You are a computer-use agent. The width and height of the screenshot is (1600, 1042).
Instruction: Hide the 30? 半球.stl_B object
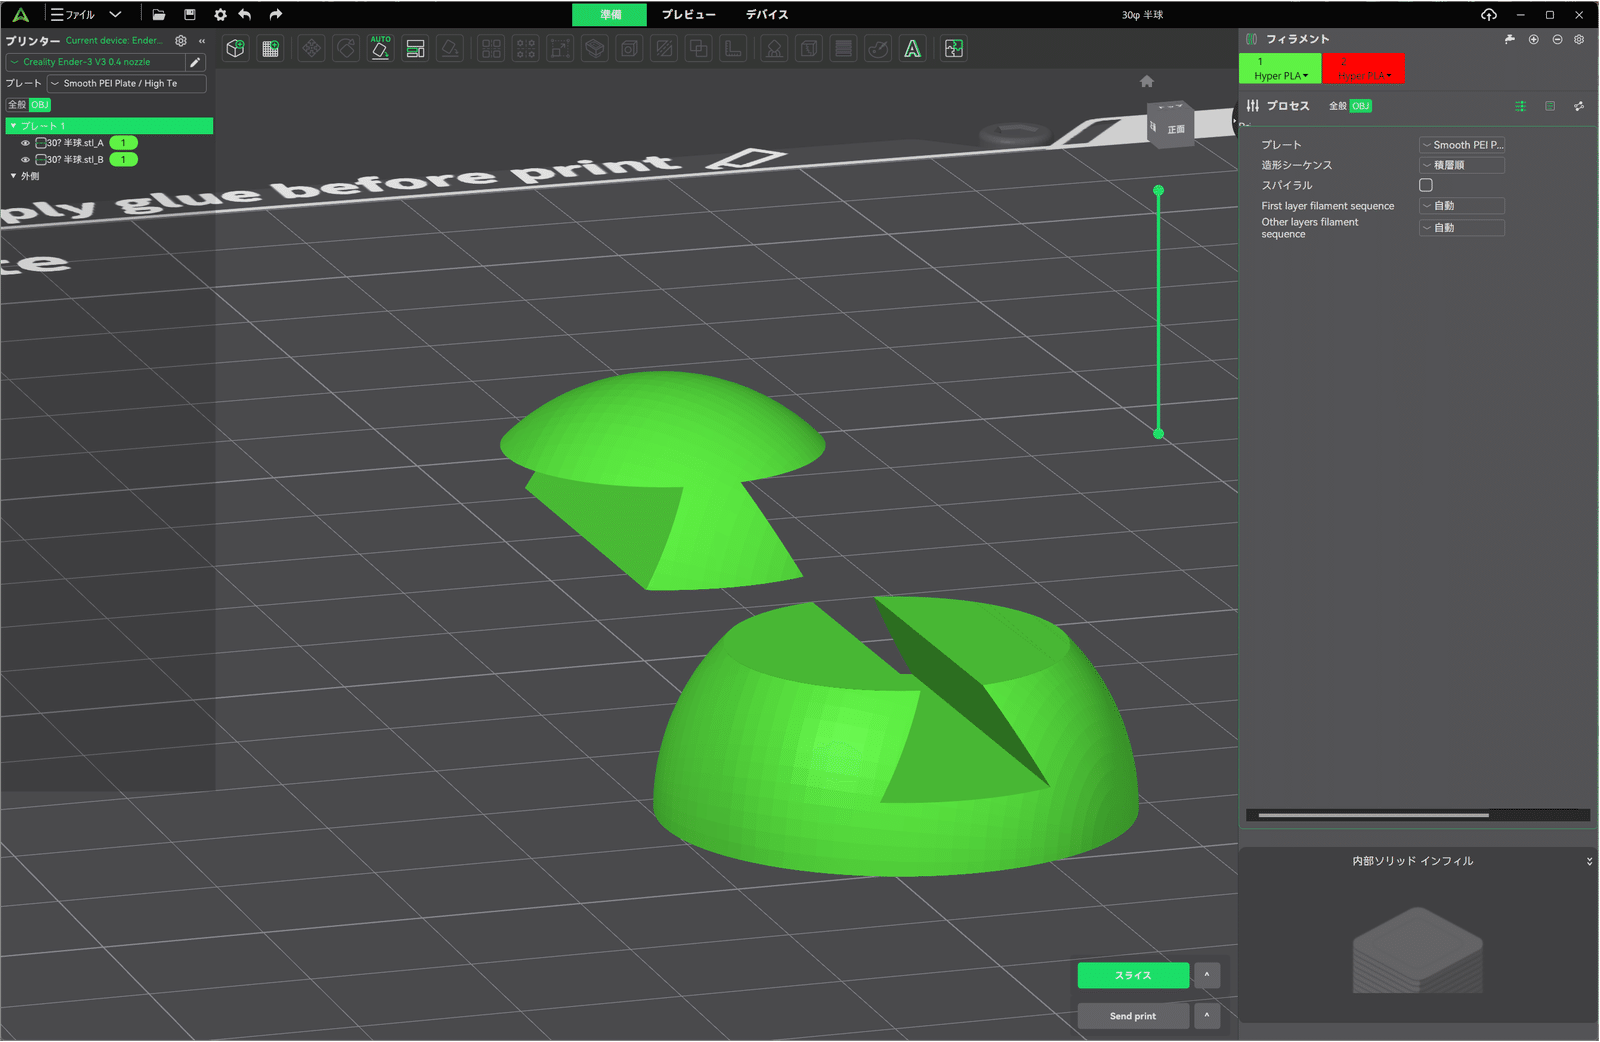[x=26, y=159]
